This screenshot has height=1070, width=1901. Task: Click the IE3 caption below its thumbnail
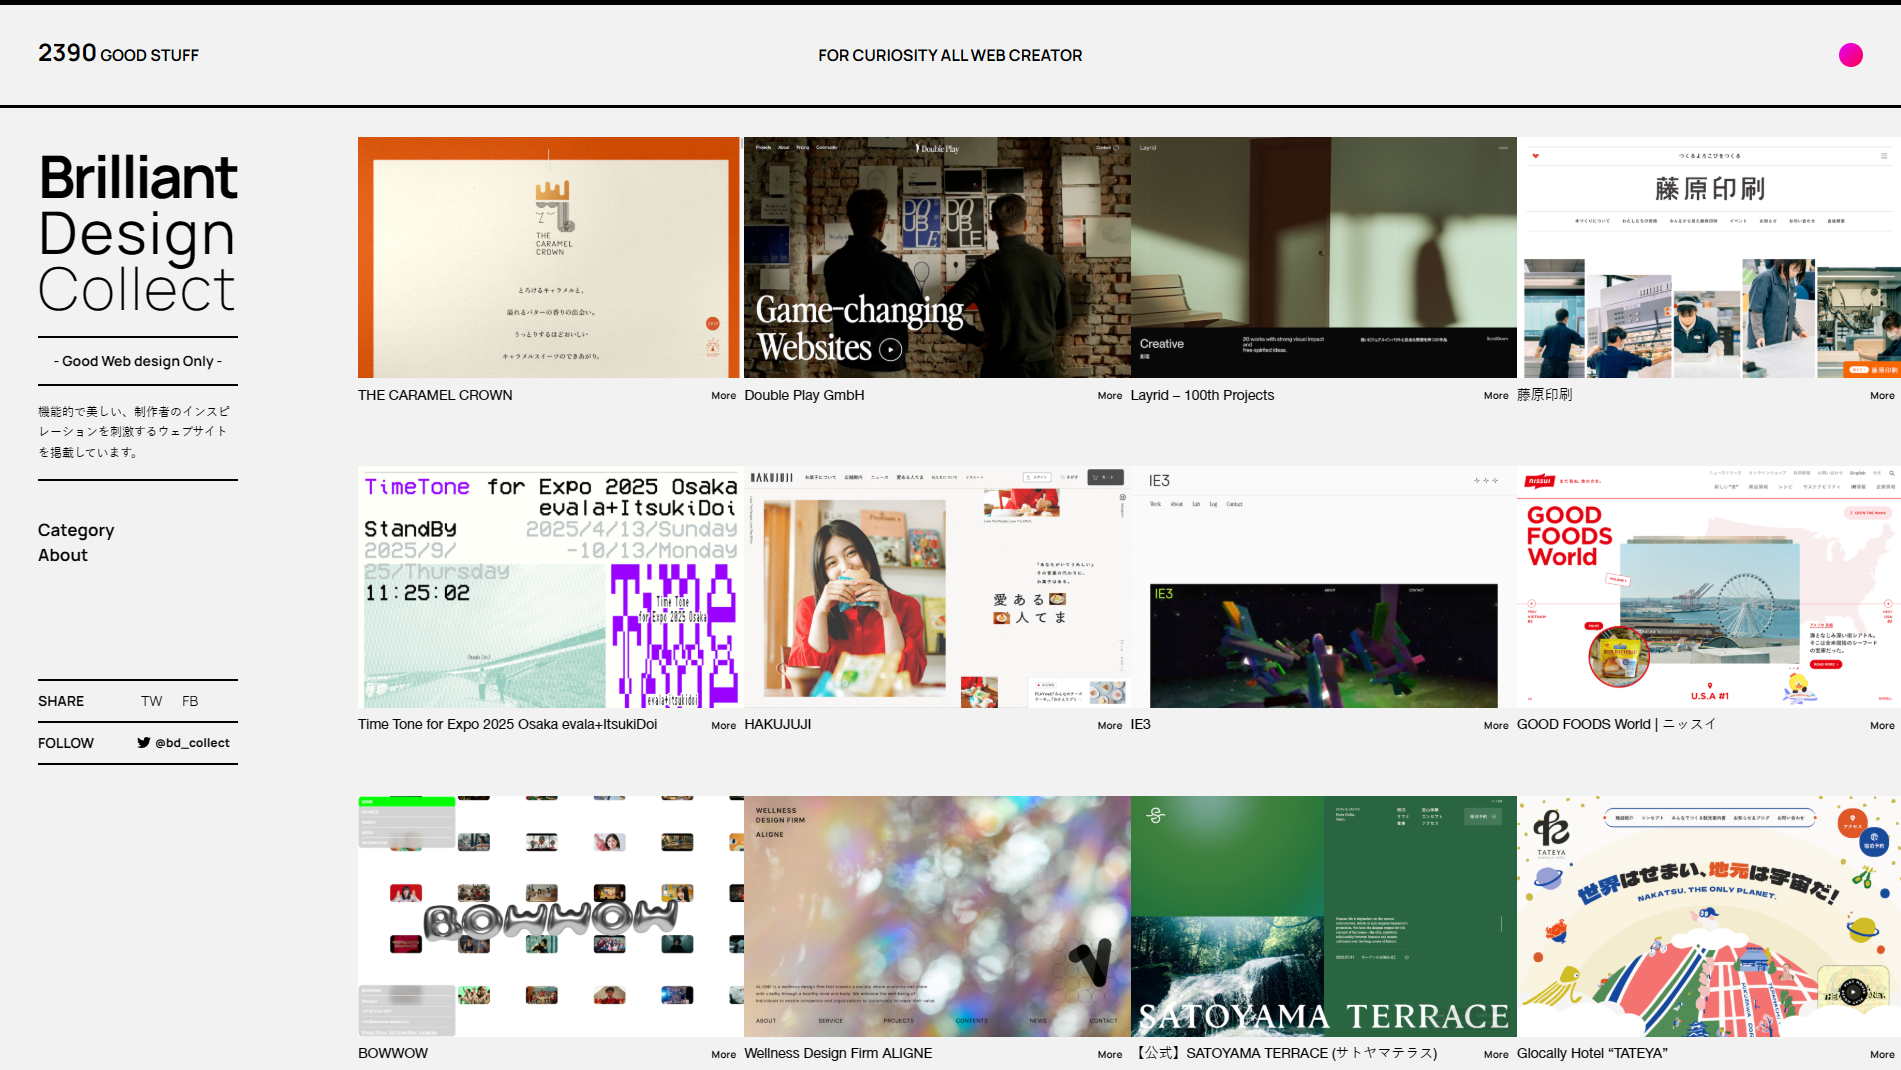(1141, 724)
